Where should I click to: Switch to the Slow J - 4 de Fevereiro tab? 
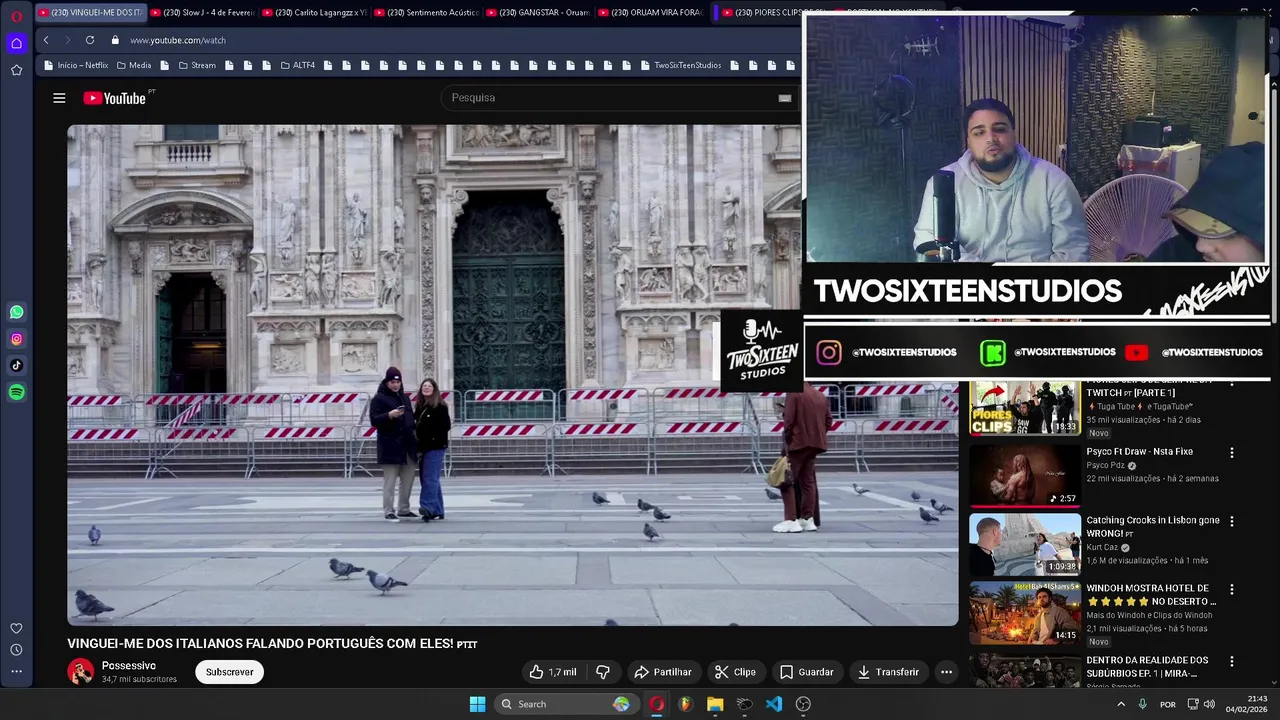(203, 13)
